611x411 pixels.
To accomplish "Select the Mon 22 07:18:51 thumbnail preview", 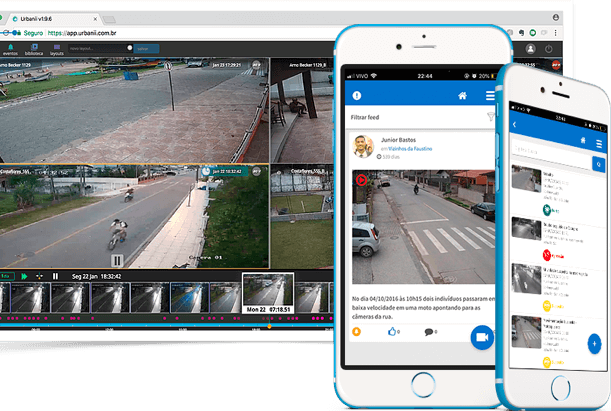I will point(267,295).
